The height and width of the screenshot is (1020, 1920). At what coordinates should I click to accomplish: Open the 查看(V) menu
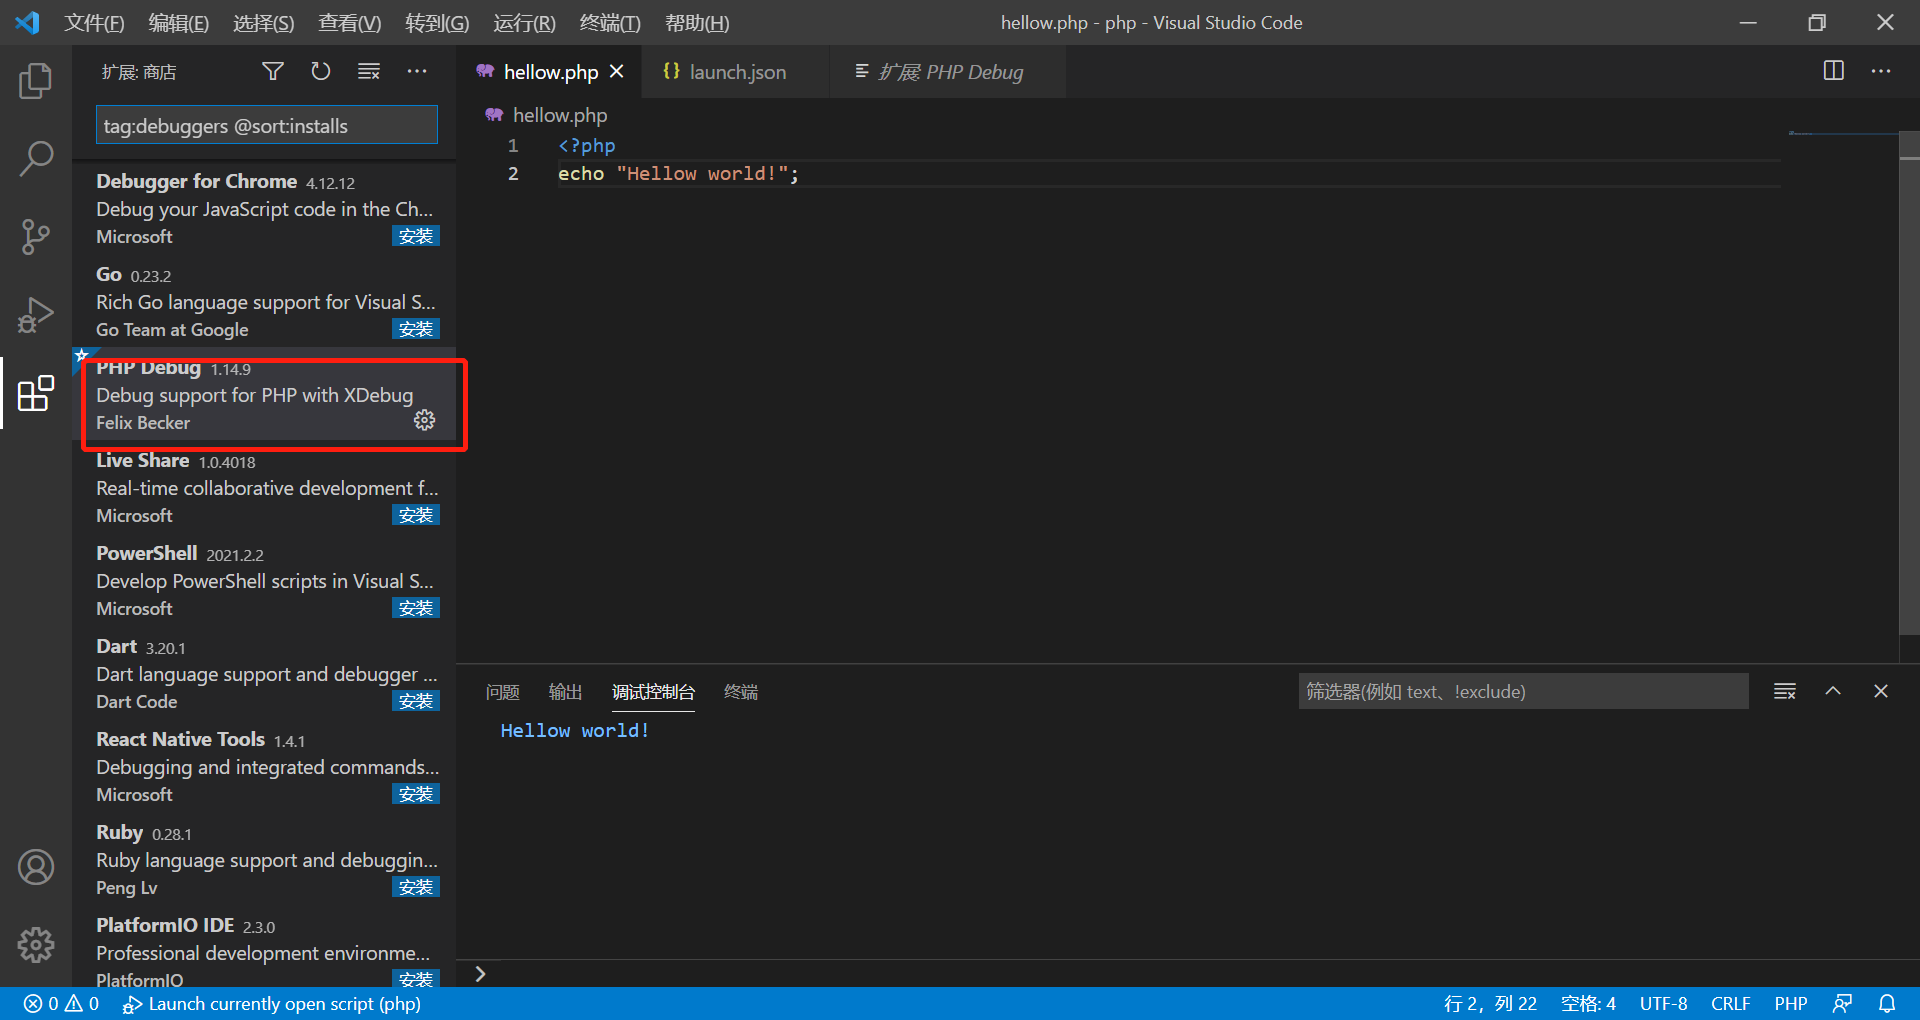point(349,23)
